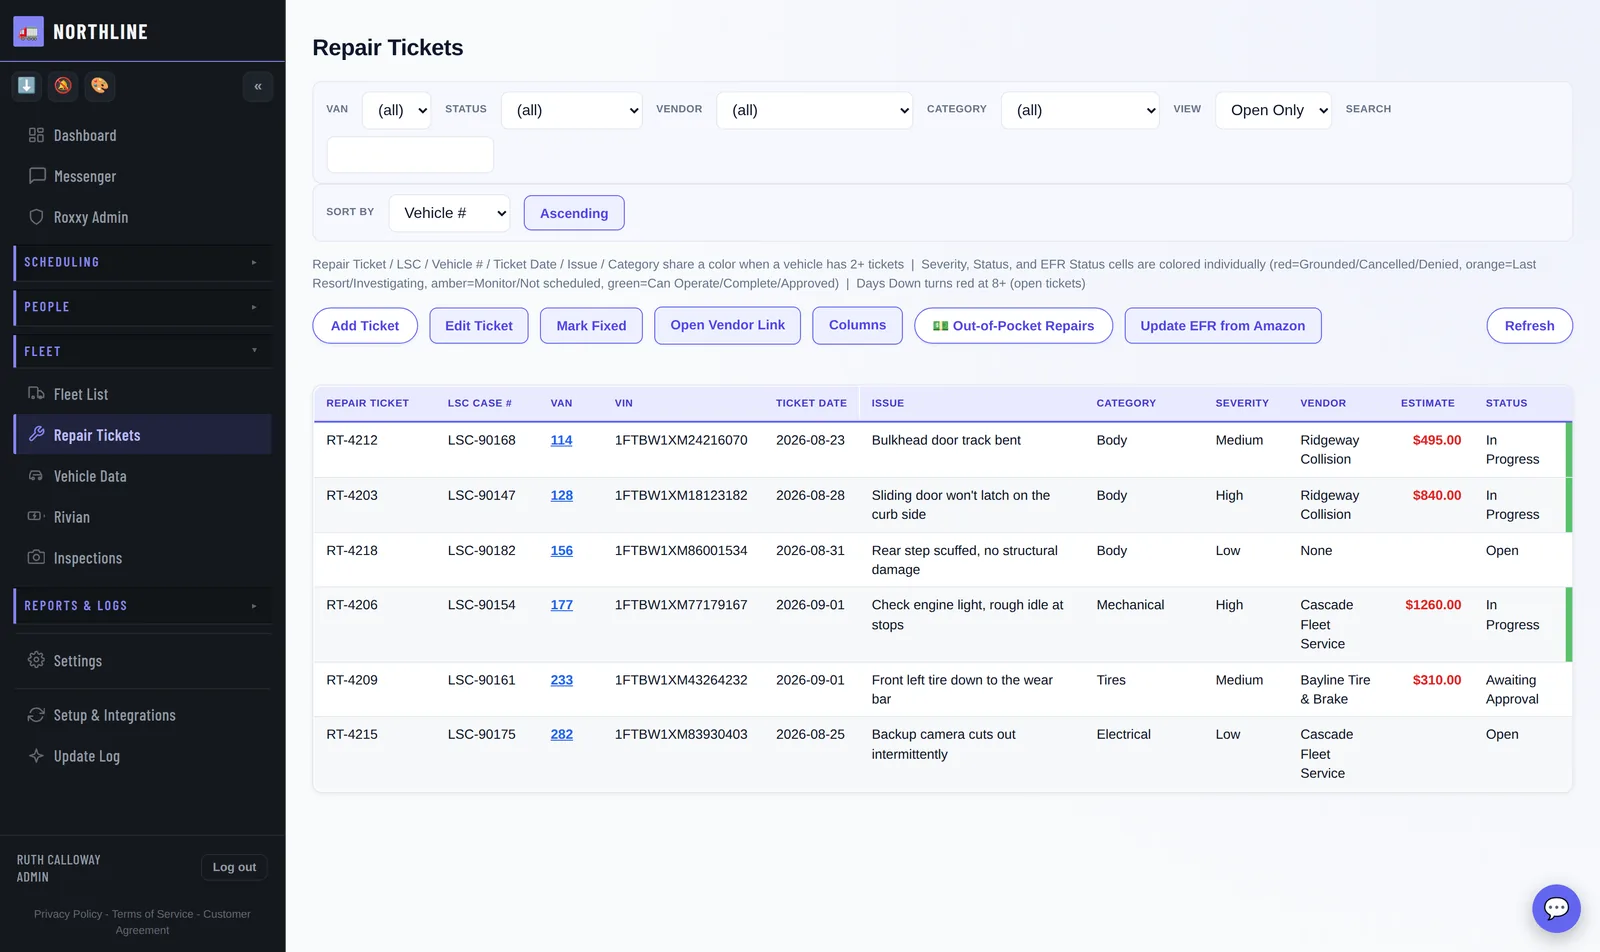Open Messenger from the sidebar
Image resolution: width=1600 pixels, height=952 pixels.
(143, 176)
